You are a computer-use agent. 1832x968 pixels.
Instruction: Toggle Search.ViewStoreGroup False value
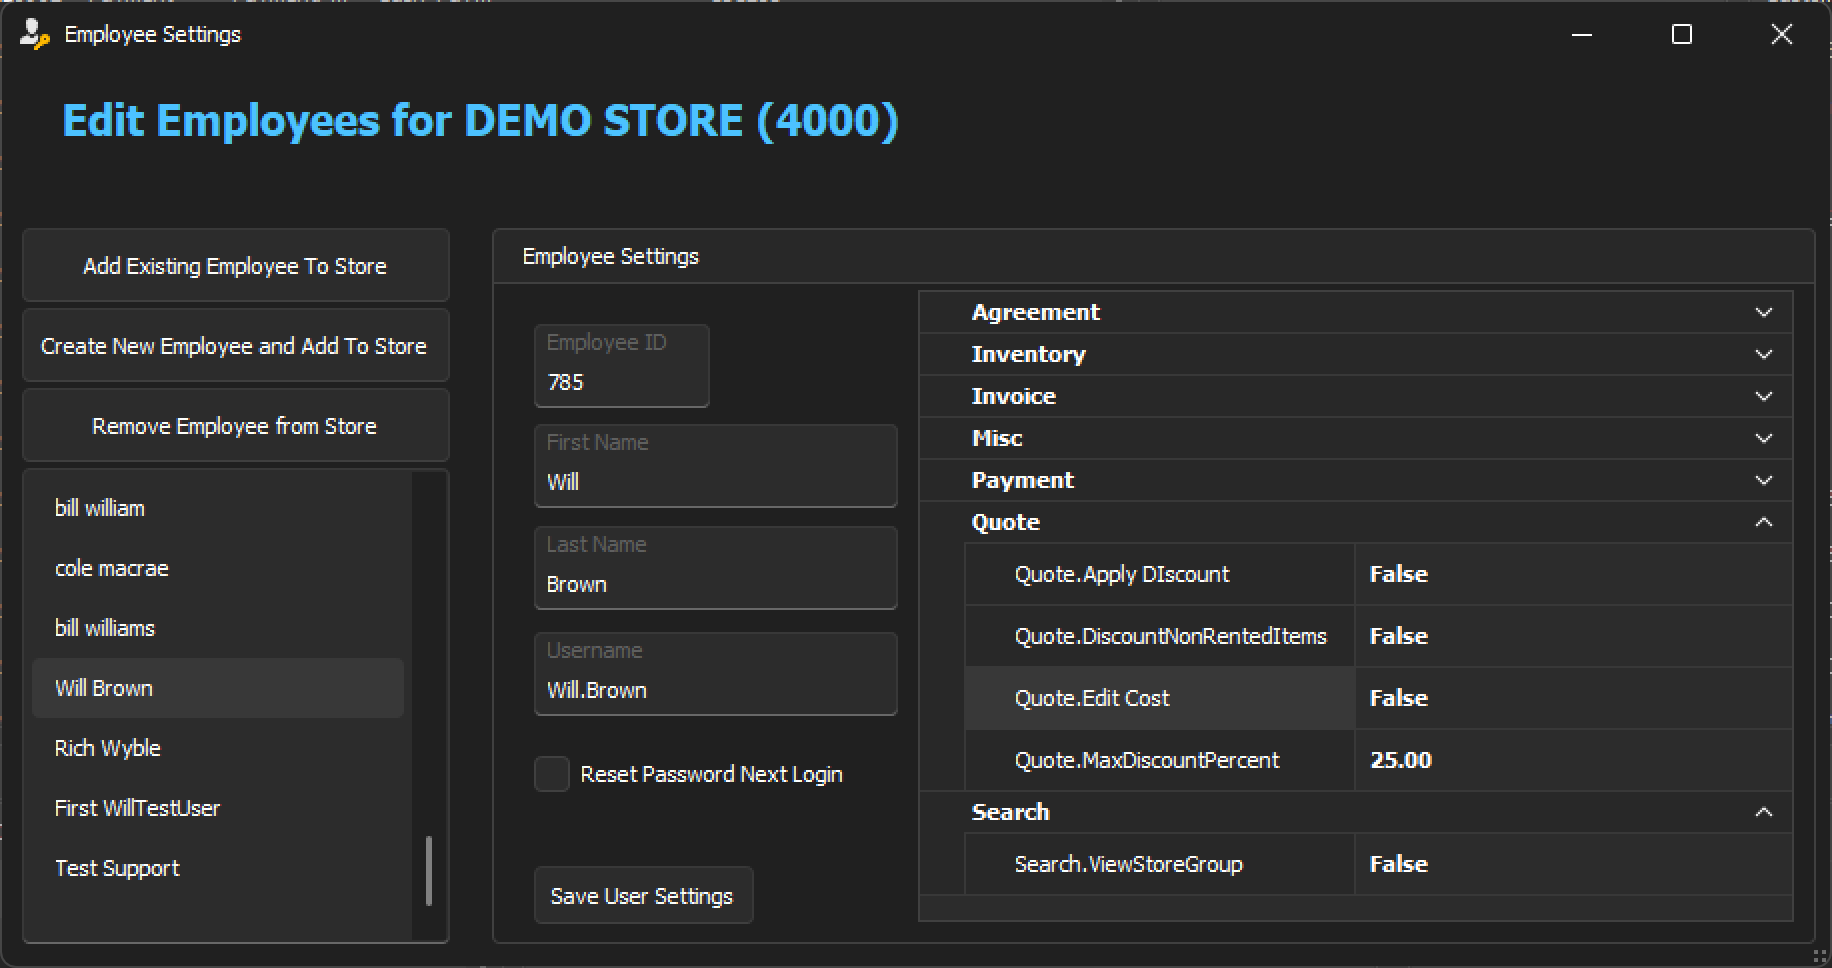tap(1398, 864)
